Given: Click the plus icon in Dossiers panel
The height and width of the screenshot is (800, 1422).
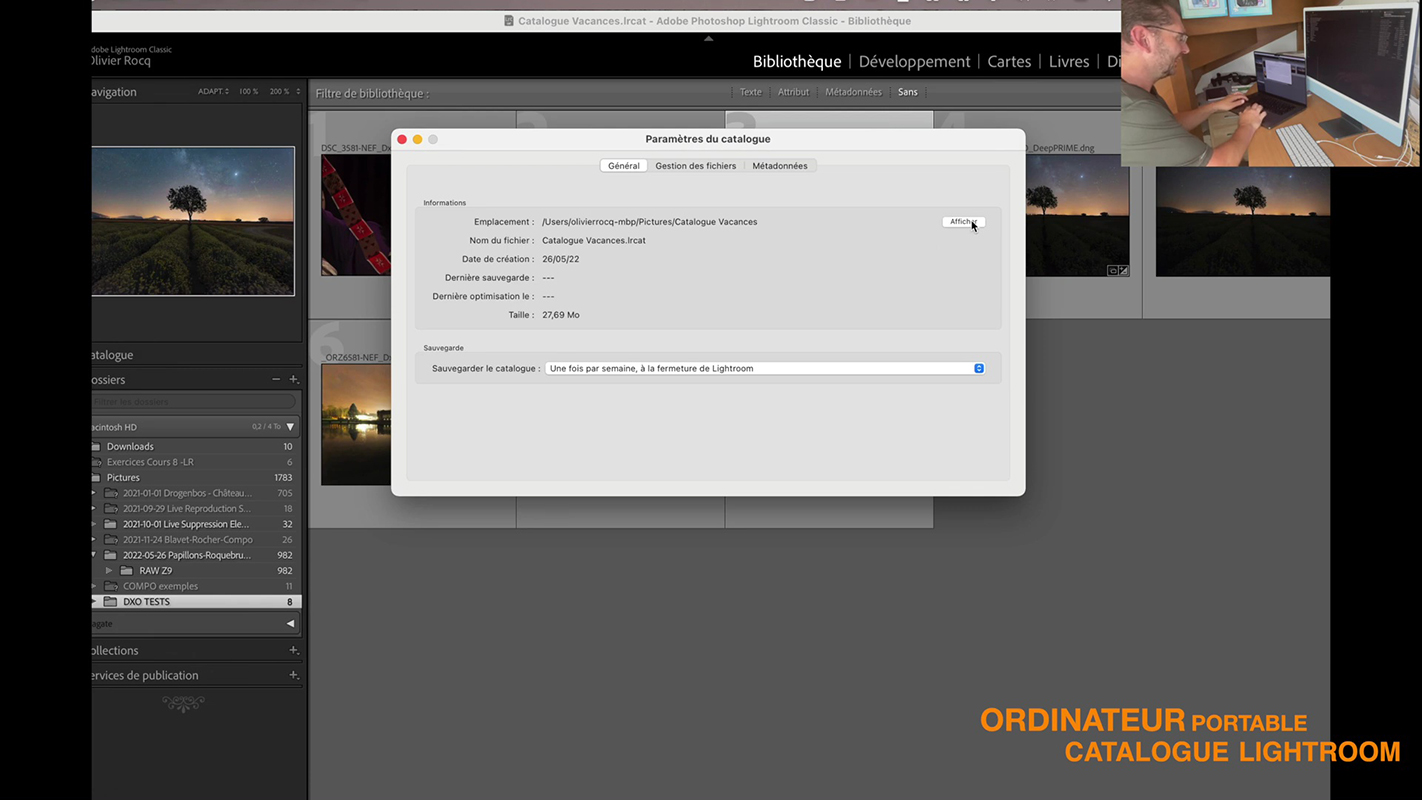Looking at the screenshot, I should tap(294, 380).
